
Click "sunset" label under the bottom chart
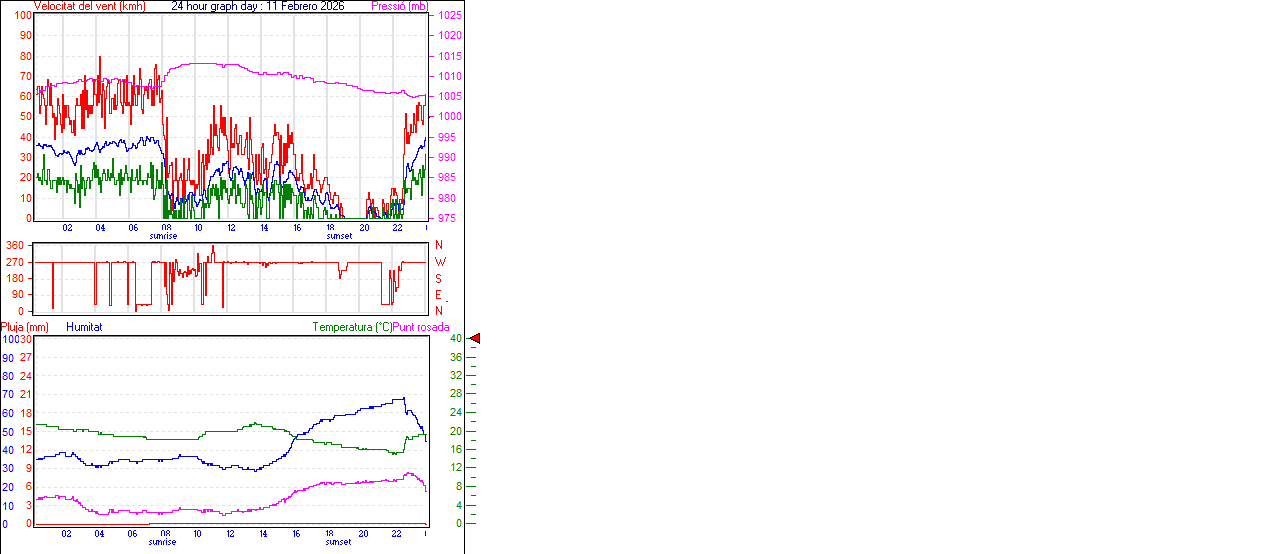pos(338,542)
